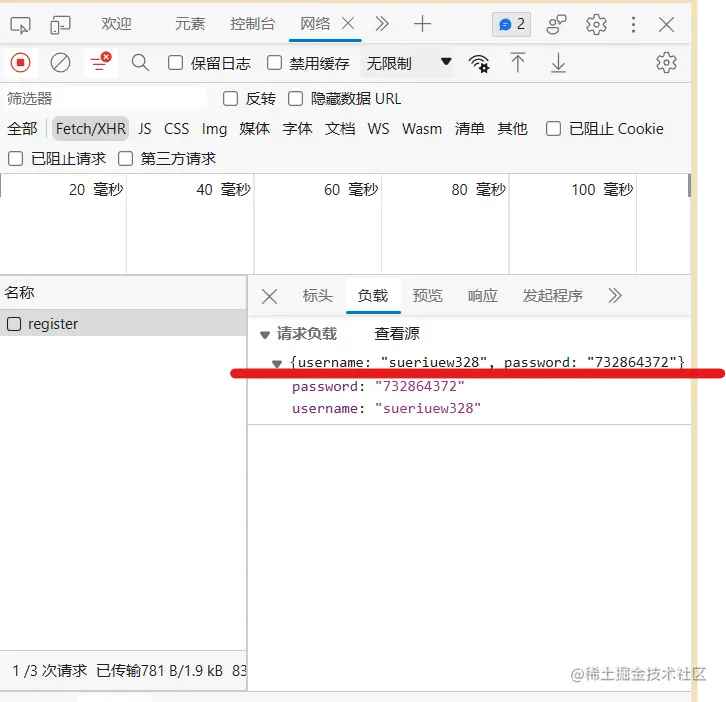Screen dimensions: 726x702
Task: Show more detail tabs double-chevron
Action: [615, 295]
